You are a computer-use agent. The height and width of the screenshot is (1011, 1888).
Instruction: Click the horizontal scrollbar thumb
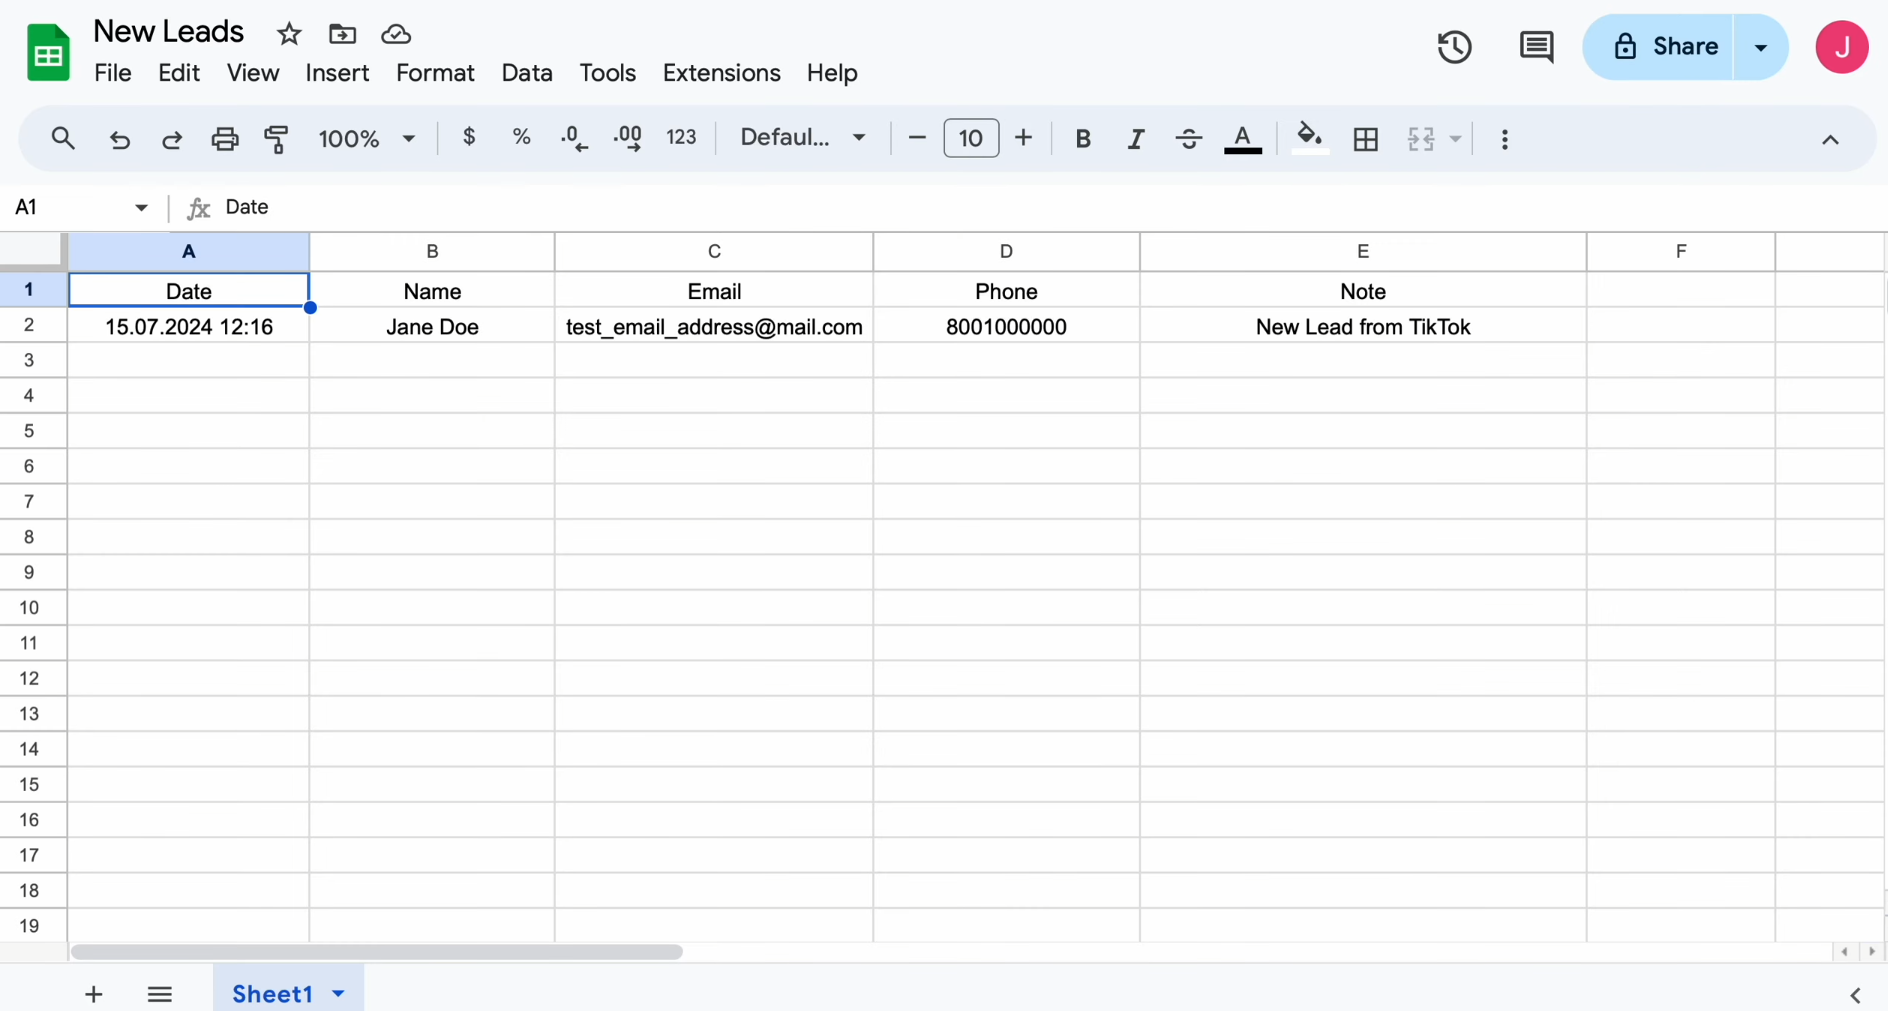coord(377,952)
